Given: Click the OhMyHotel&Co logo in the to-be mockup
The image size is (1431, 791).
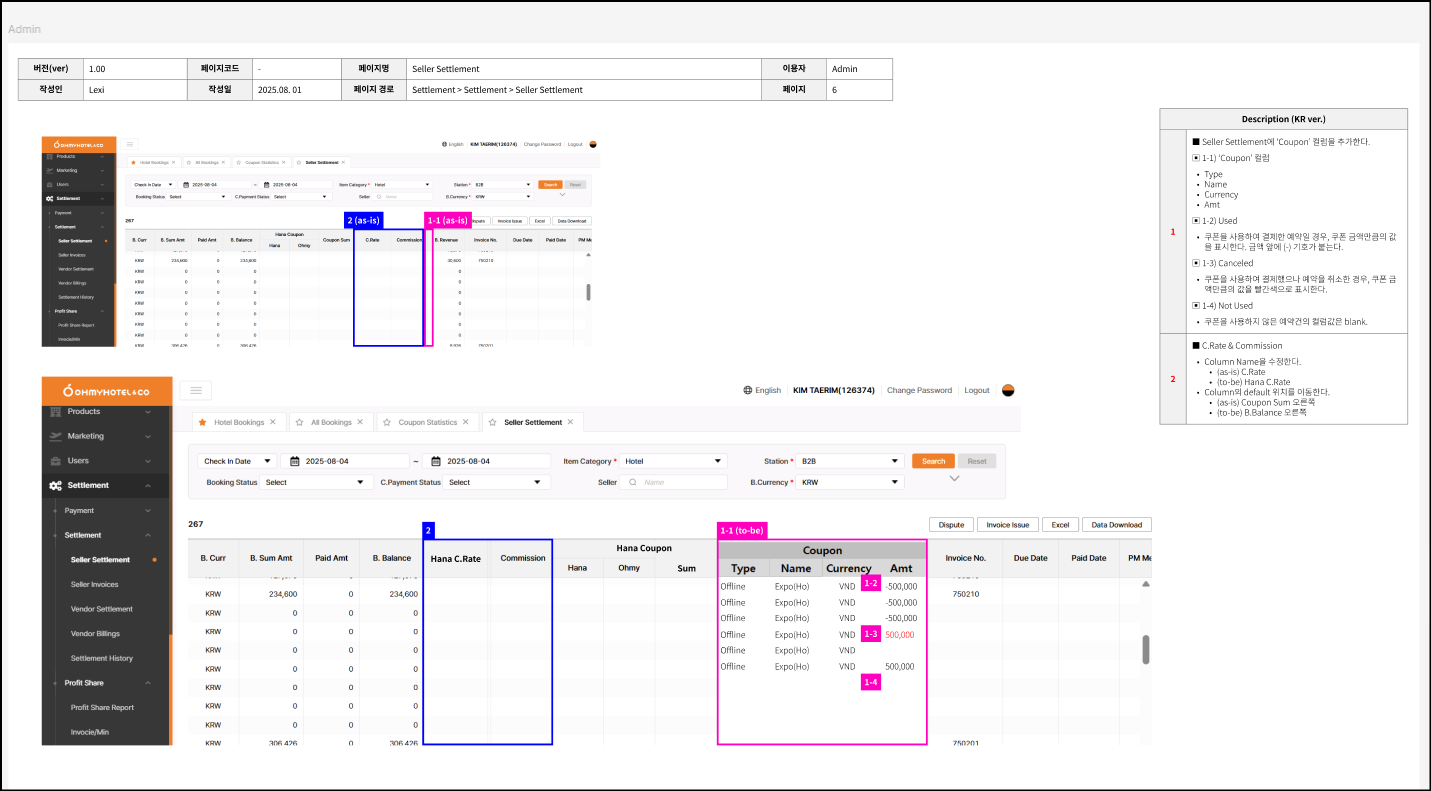Looking at the screenshot, I should pos(105,390).
